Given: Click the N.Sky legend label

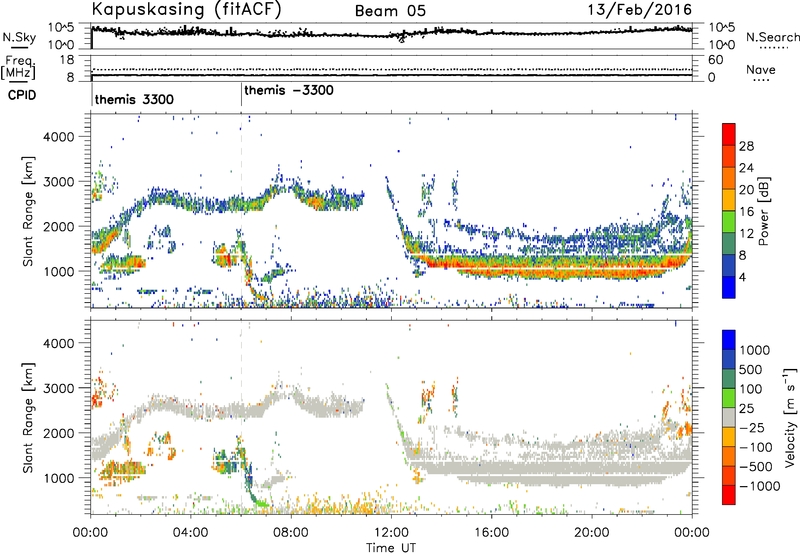Looking at the screenshot, I should coord(19,37).
